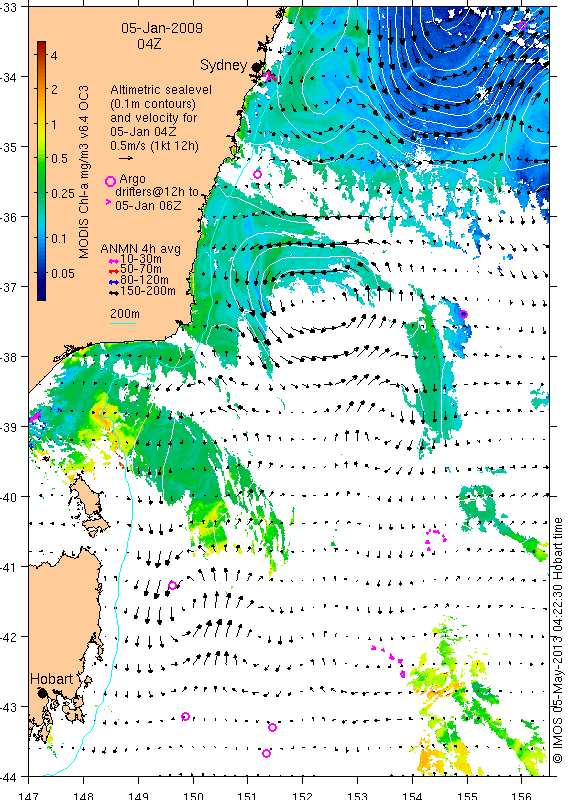
Task: Click the Argo float circle near 35.4S 151.2E
Action: [257, 174]
